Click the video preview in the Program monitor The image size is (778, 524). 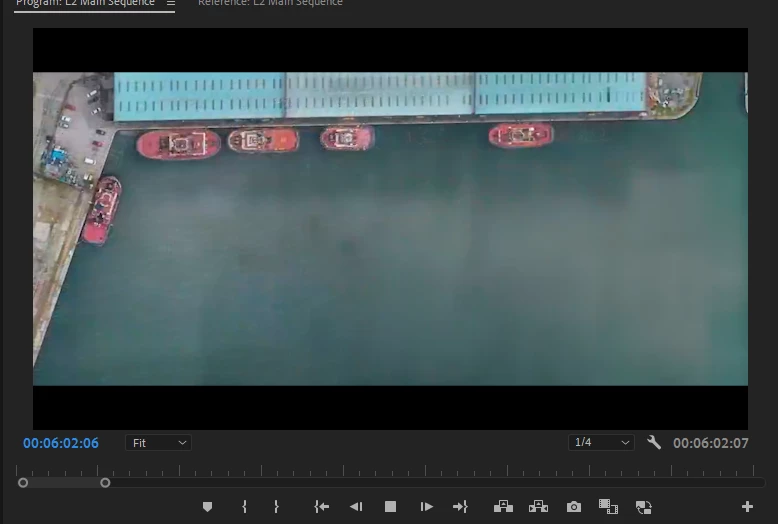[390, 229]
